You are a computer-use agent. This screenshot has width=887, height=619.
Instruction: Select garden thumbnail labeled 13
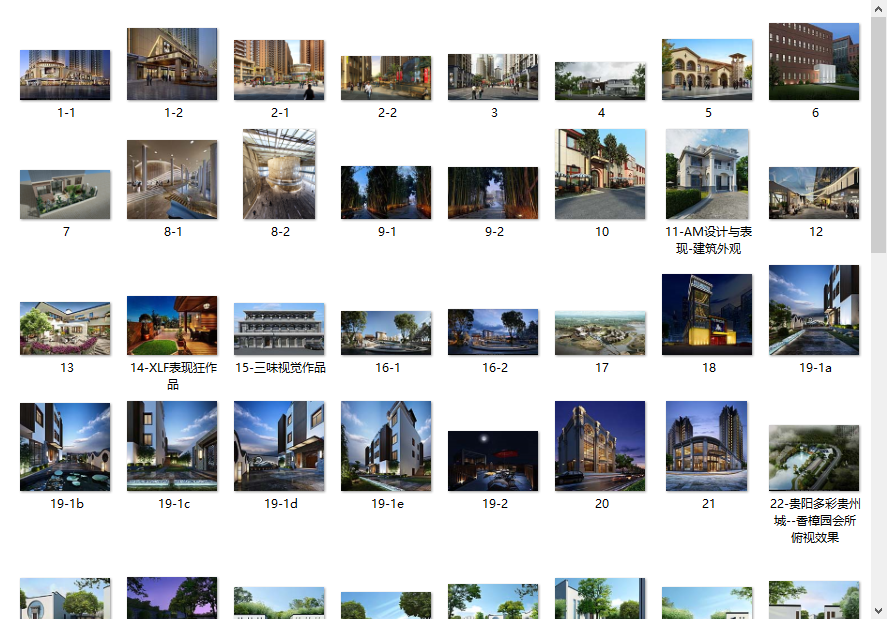(65, 328)
